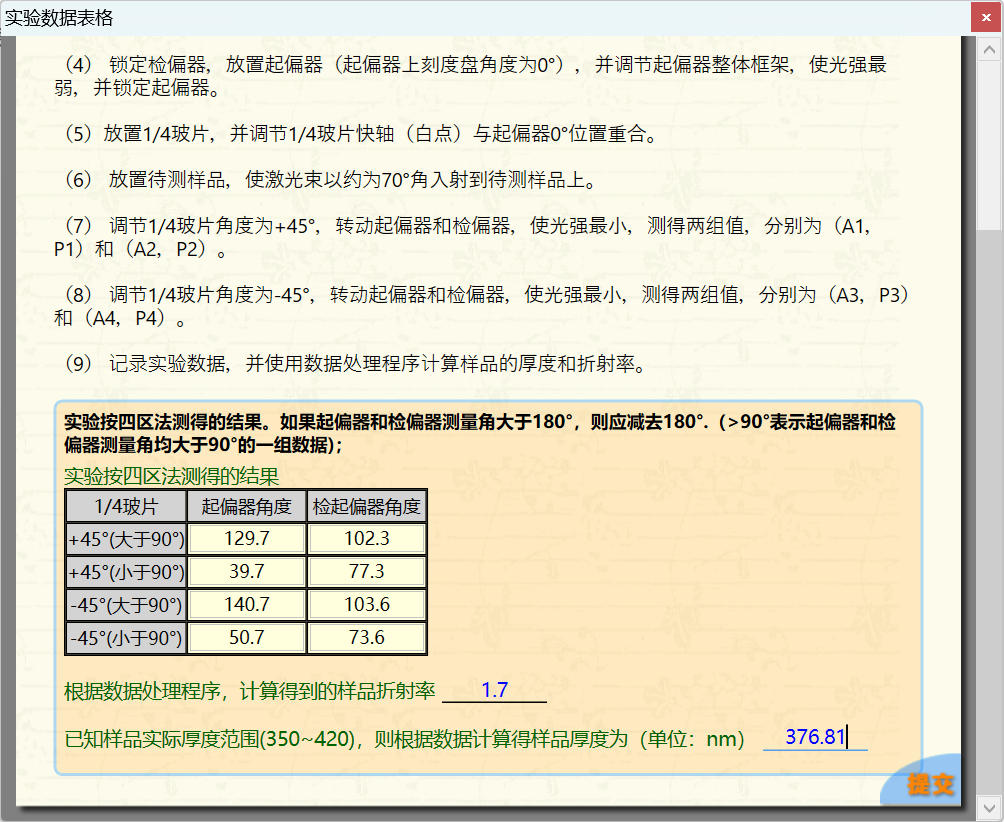Click the 检起偏器角度 column header
This screenshot has width=1004, height=822.
tap(366, 506)
